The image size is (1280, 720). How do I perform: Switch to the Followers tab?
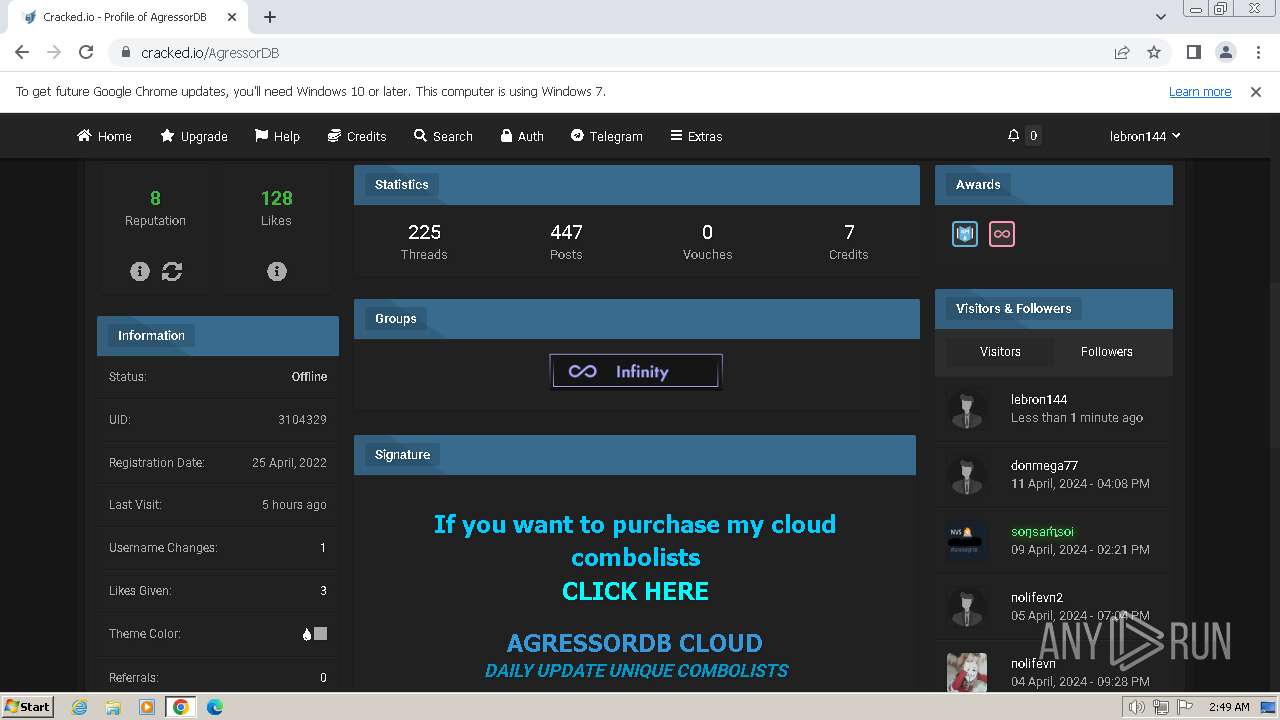1107,351
